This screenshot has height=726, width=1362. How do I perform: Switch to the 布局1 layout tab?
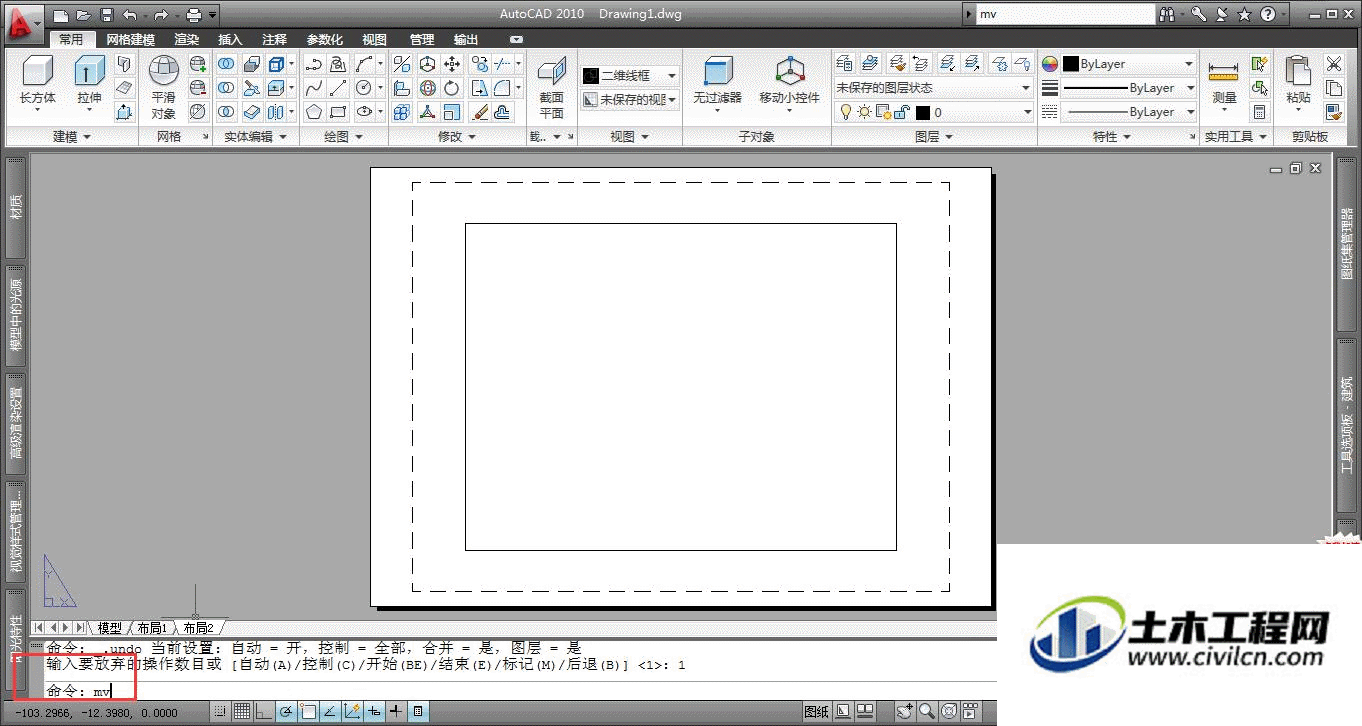coord(152,628)
